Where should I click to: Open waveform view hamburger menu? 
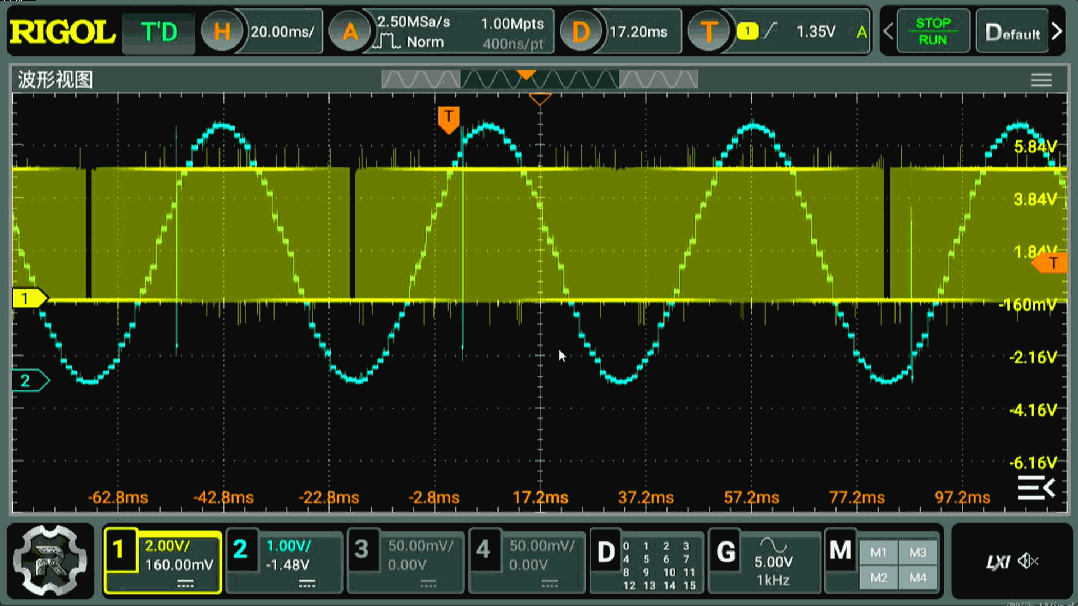1041,80
